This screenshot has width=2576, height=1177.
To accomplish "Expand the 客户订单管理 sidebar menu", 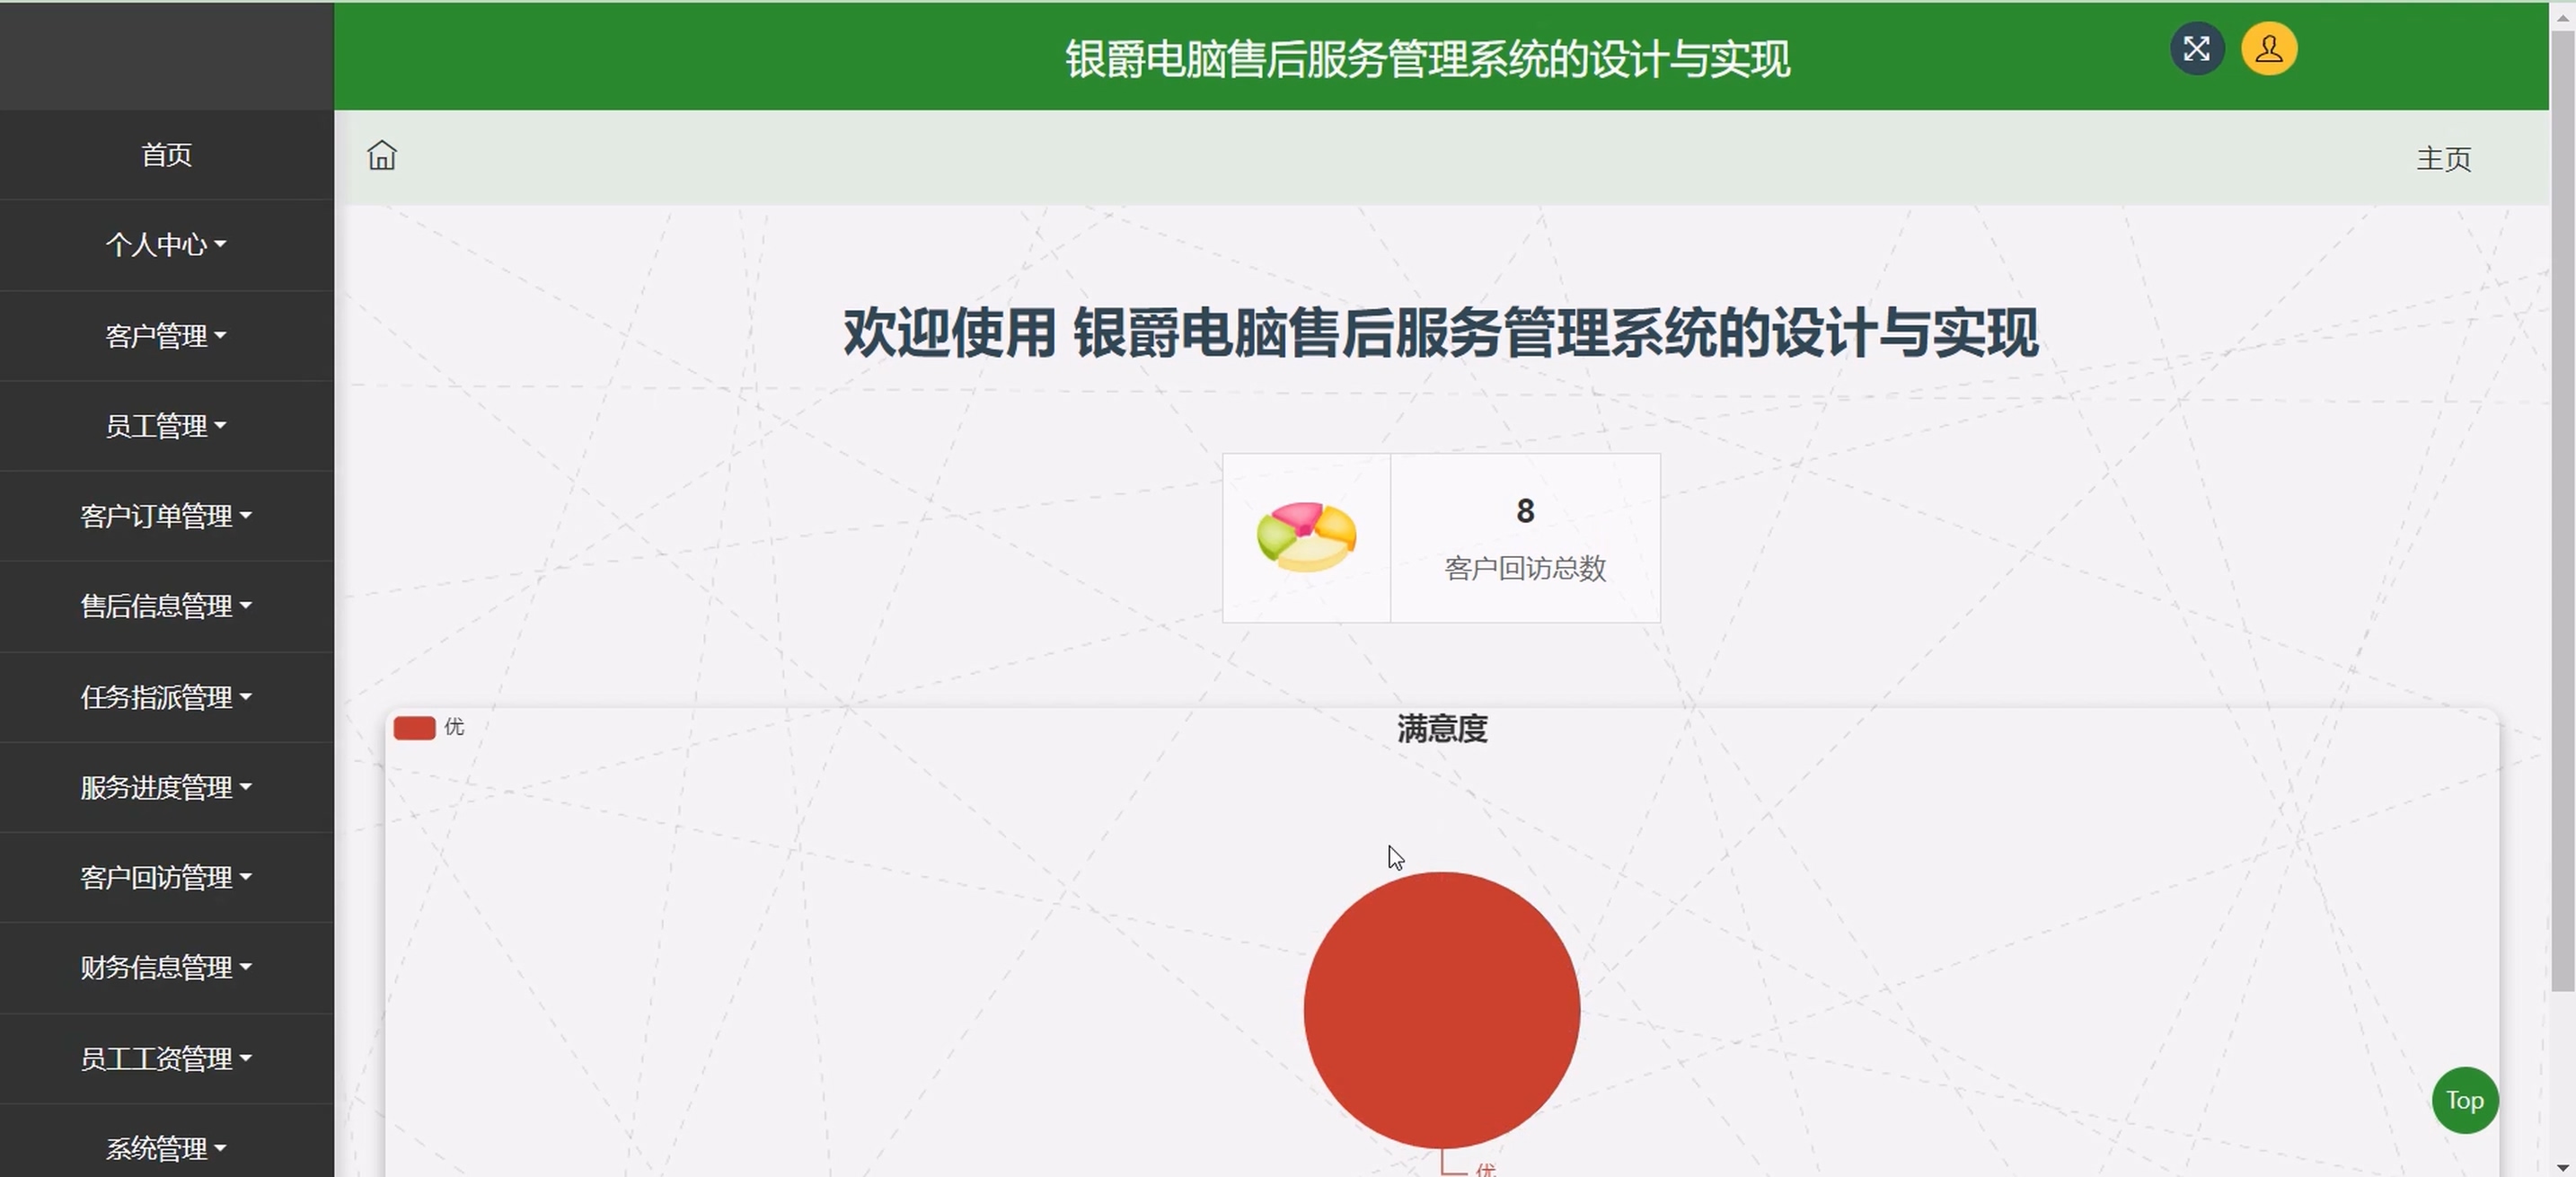I will point(167,516).
